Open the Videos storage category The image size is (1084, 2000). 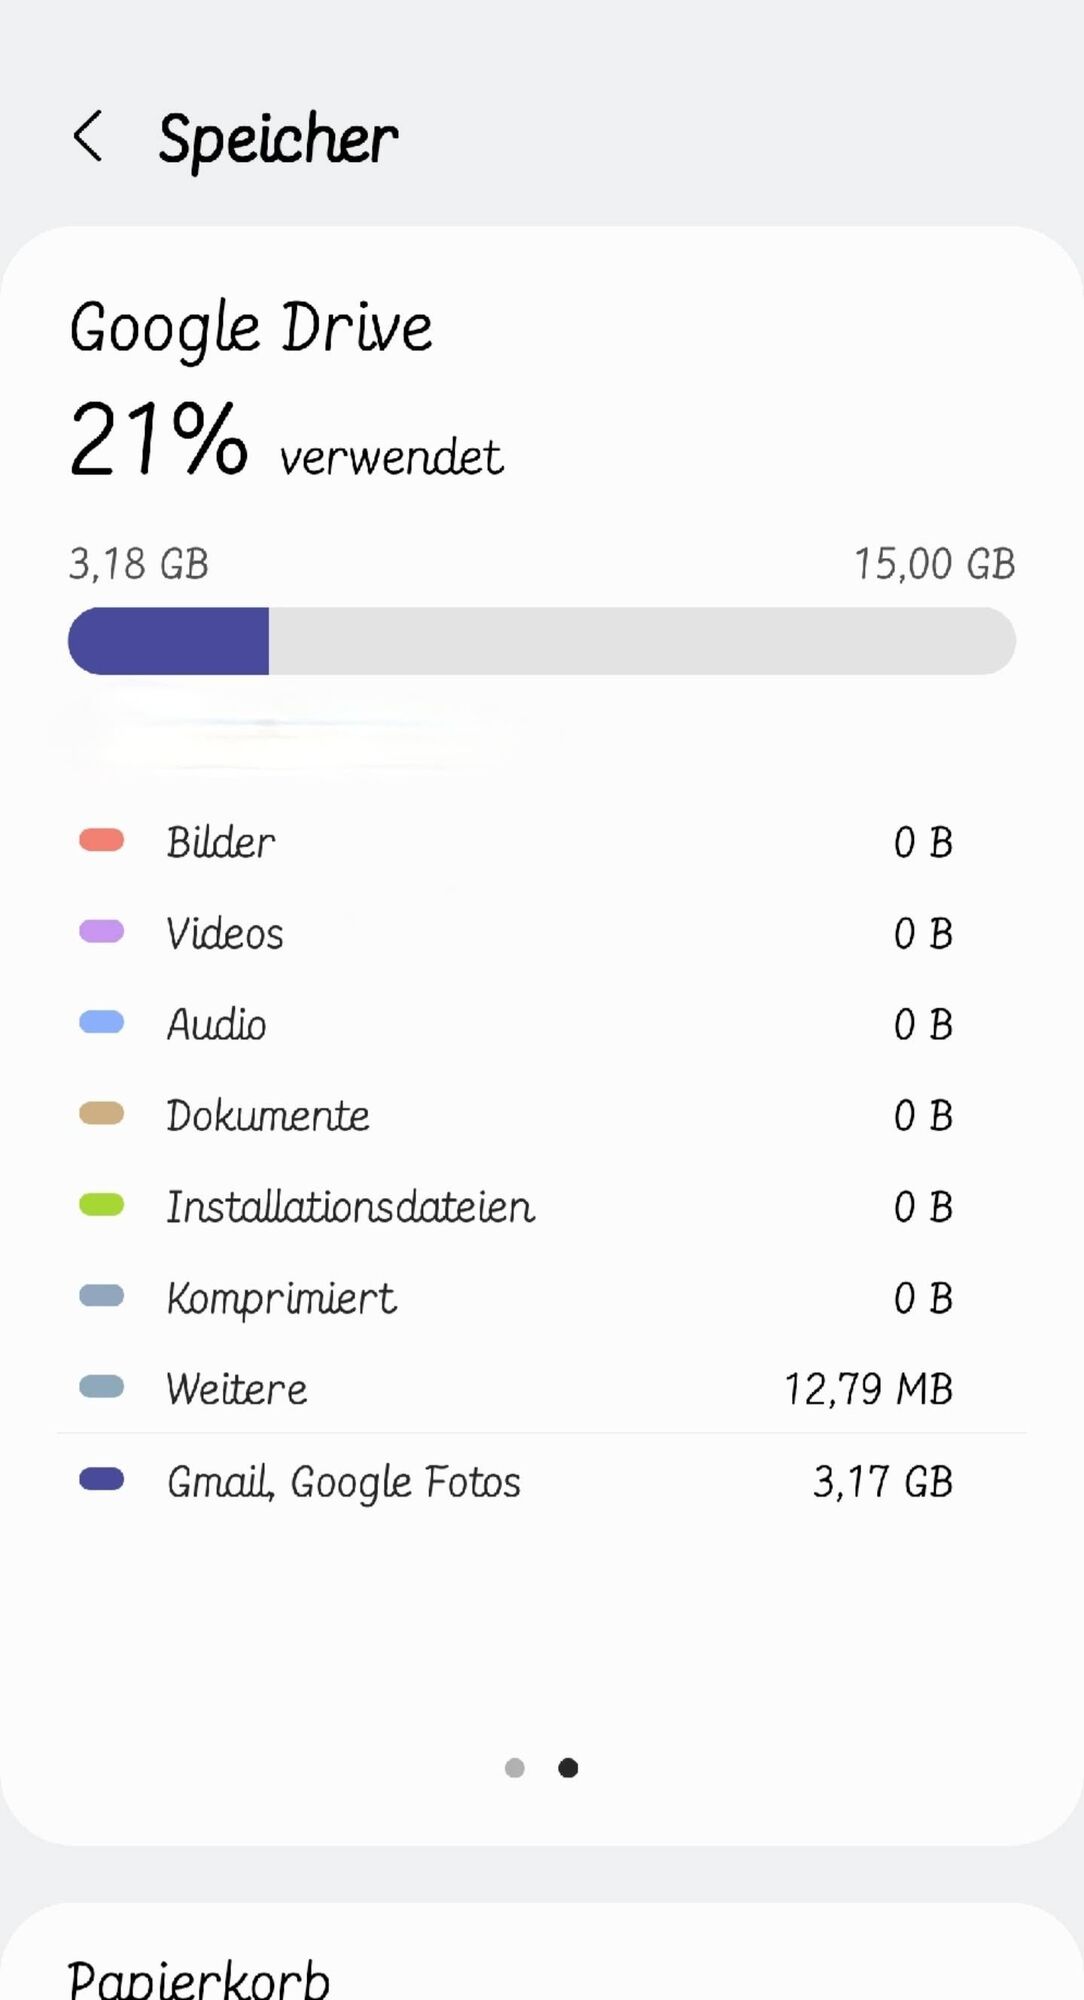point(542,932)
